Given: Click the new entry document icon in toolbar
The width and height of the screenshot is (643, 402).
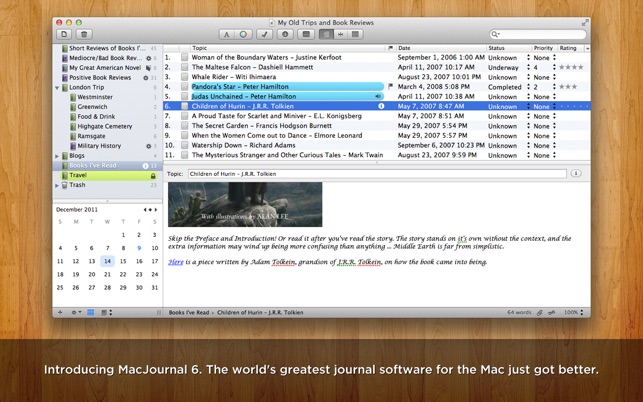Looking at the screenshot, I should click(65, 34).
